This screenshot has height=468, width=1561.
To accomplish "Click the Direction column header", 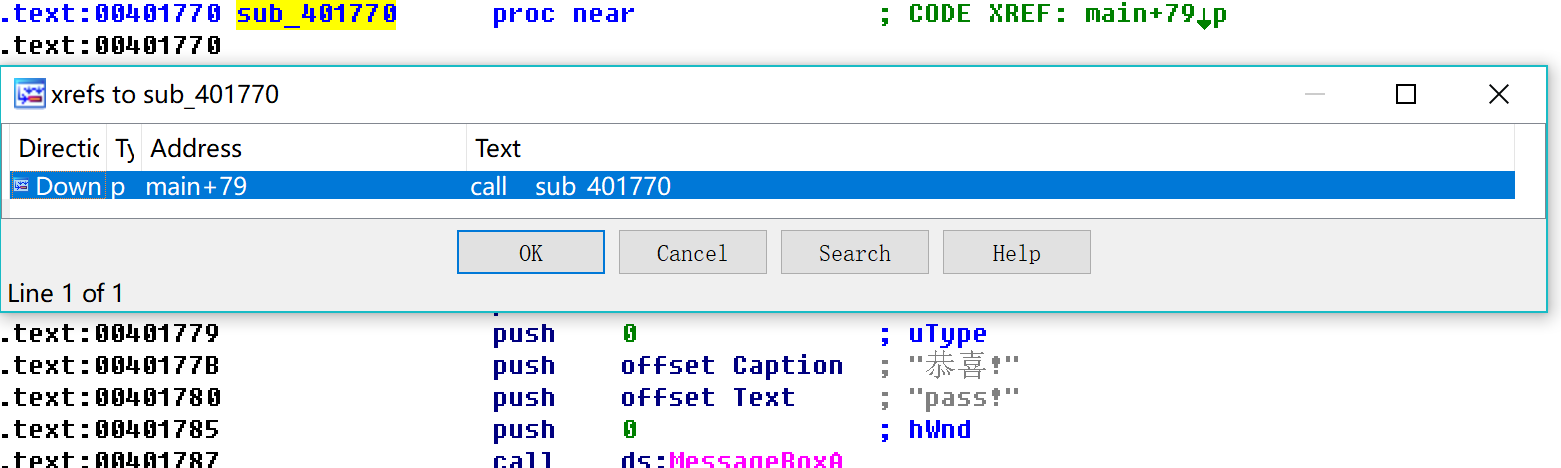I will [59, 148].
